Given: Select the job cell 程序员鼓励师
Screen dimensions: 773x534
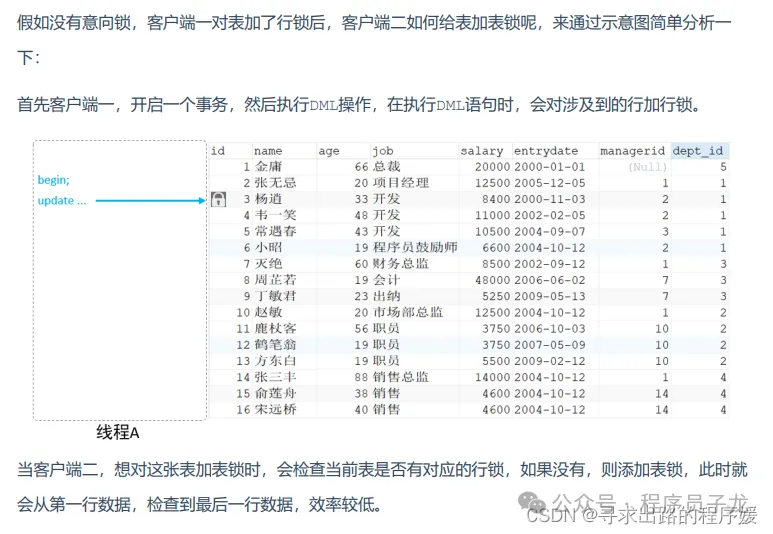Looking at the screenshot, I should coord(415,248).
